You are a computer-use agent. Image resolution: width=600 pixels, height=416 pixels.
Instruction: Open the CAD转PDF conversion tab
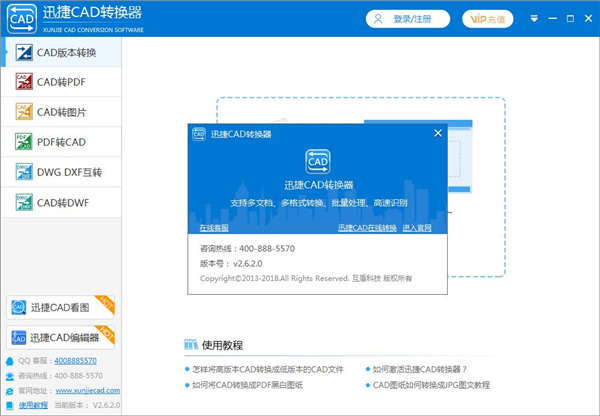pyautogui.click(x=62, y=82)
